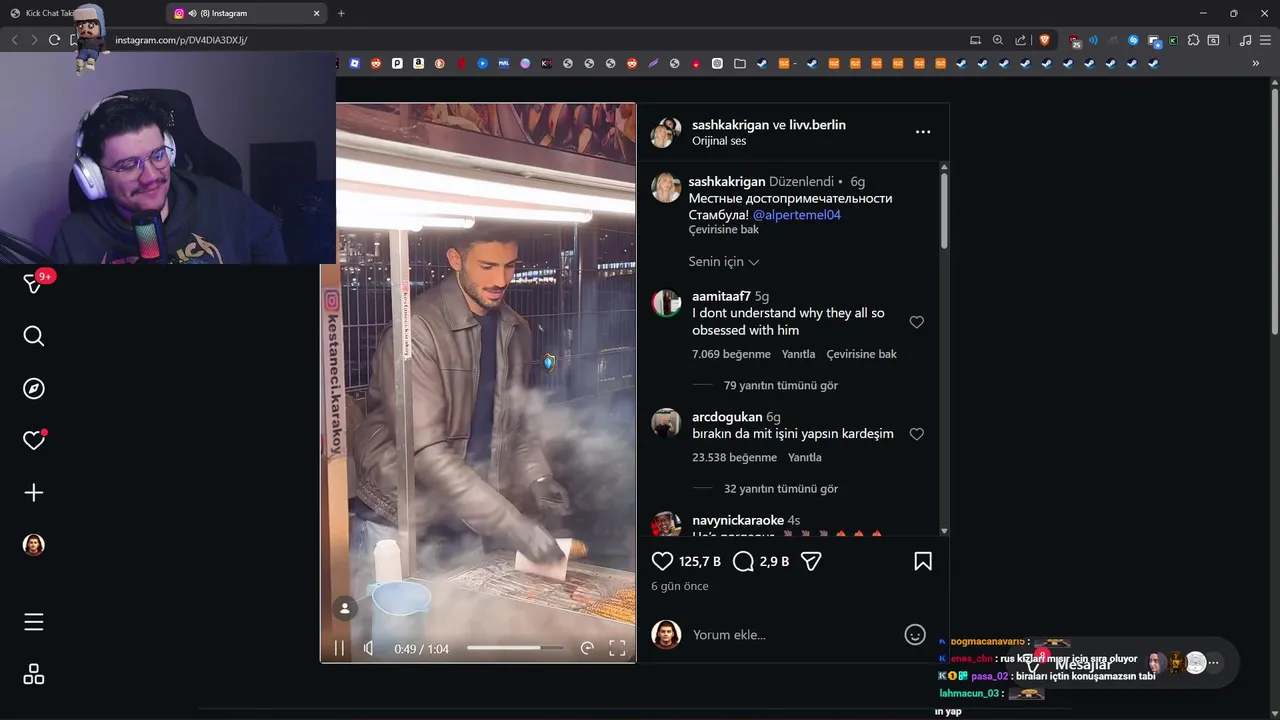Expand '32 yanıtın tümünü gör' replies
This screenshot has height=720, width=1280.
(x=781, y=489)
